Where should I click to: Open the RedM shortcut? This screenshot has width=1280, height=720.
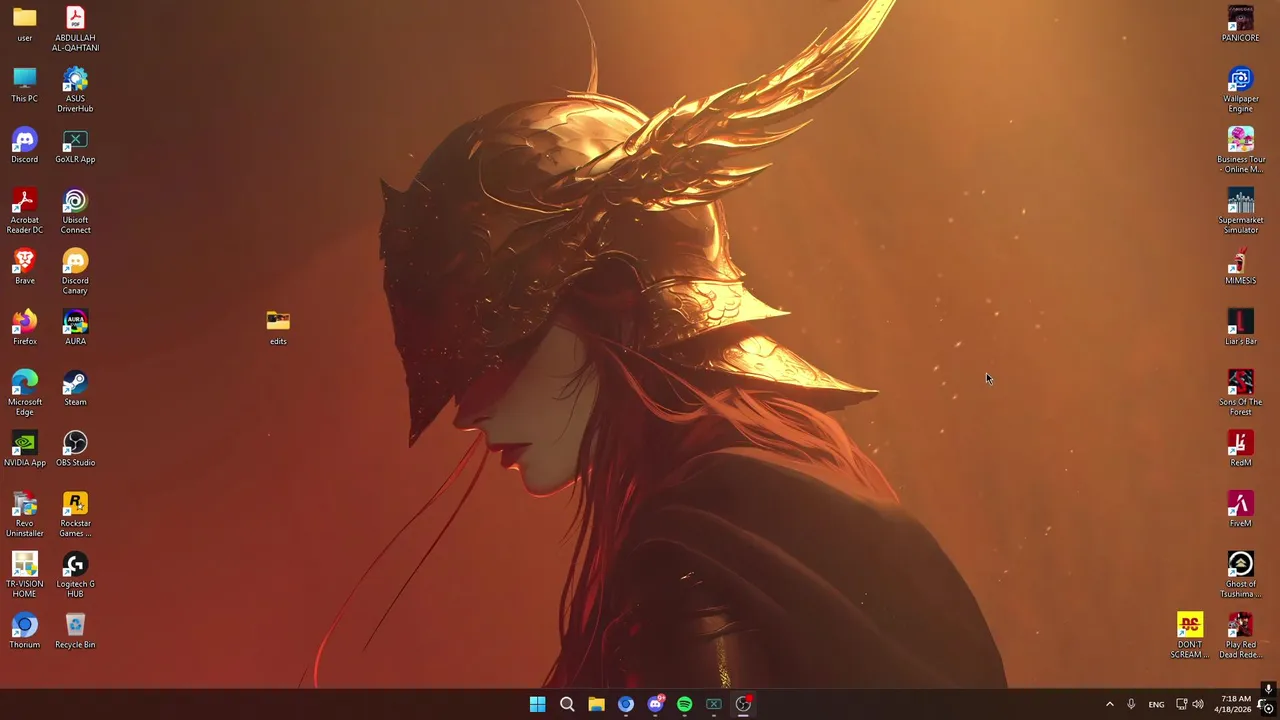[1240, 449]
